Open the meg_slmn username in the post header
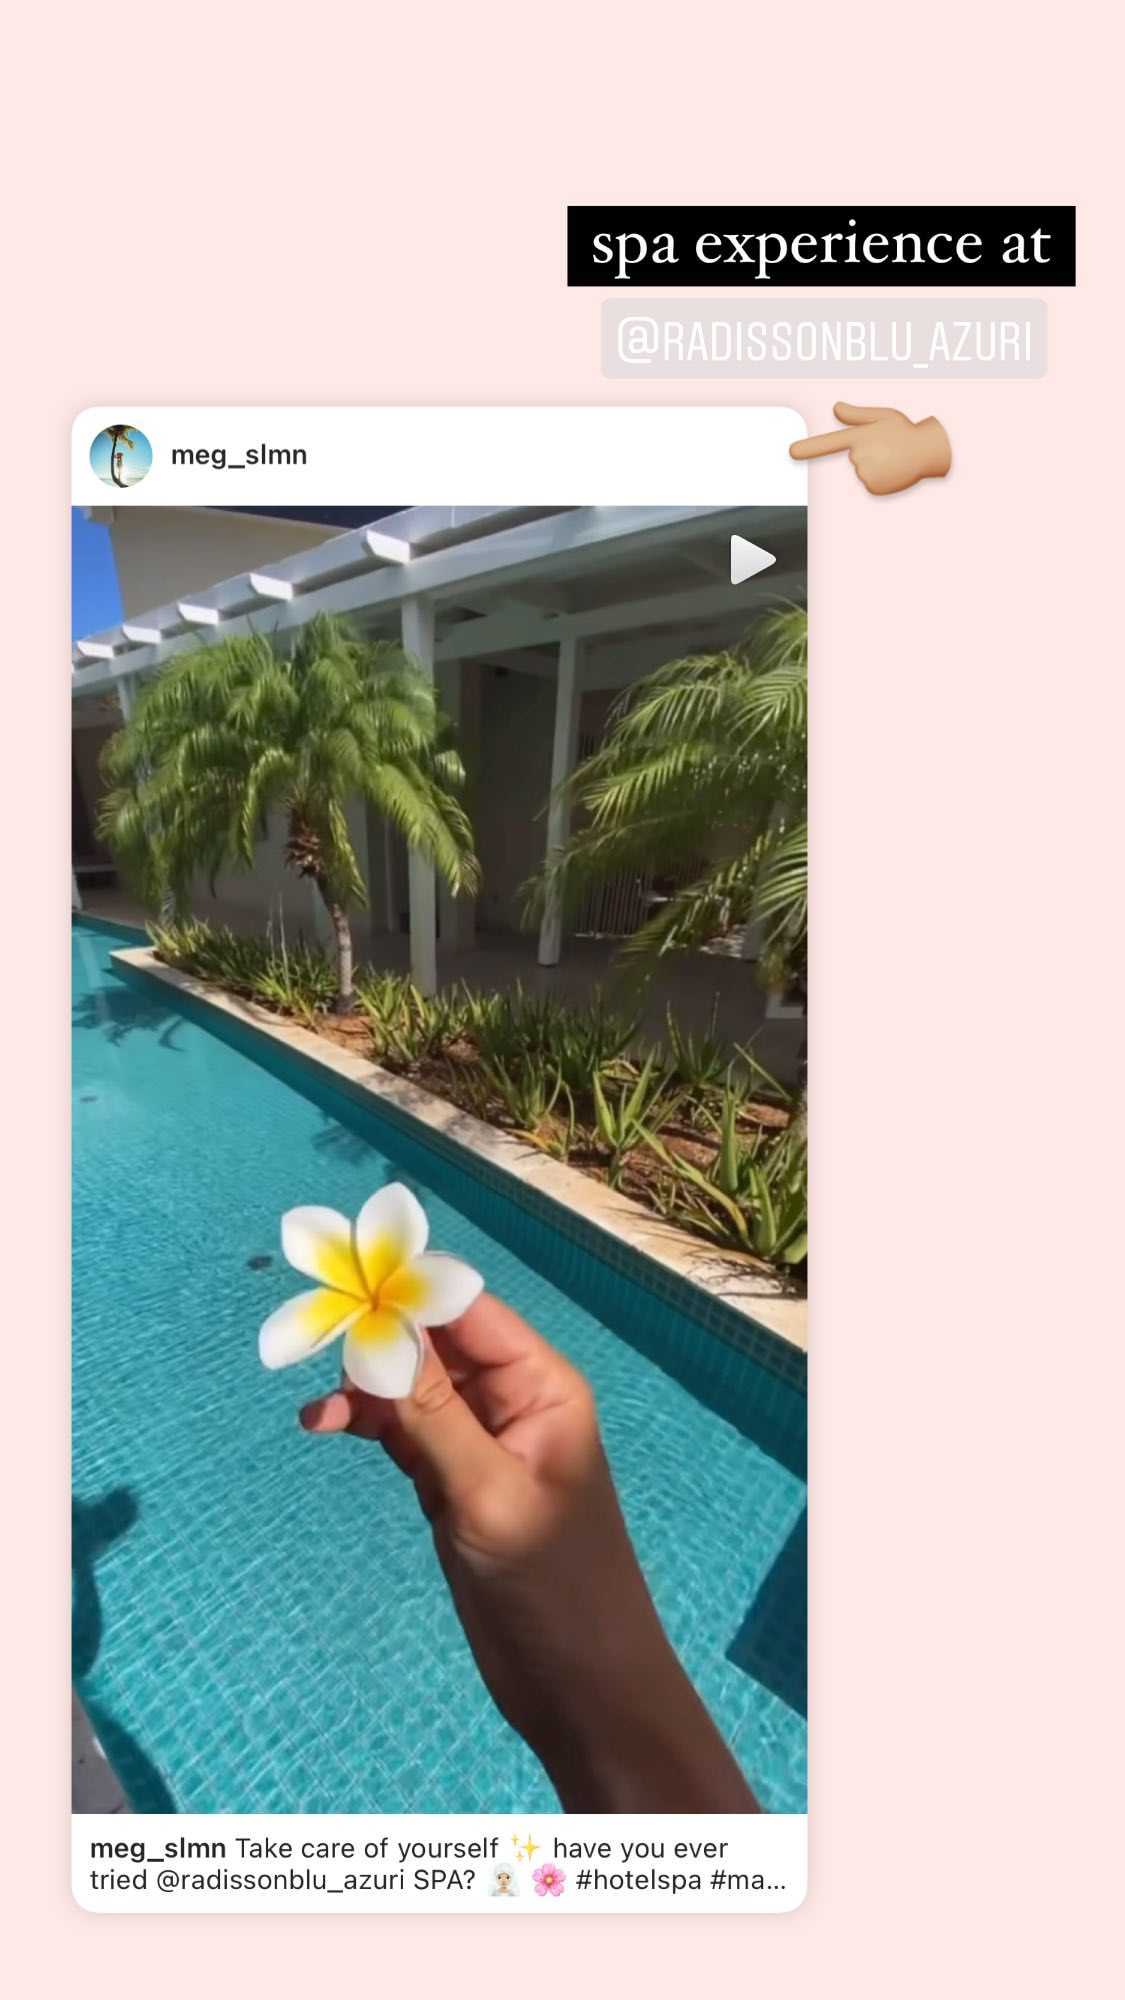 (239, 455)
